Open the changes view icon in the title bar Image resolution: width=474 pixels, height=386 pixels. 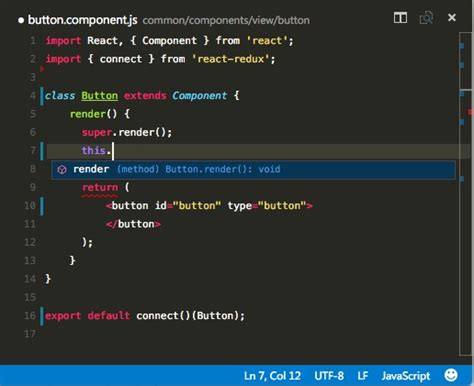426,17
